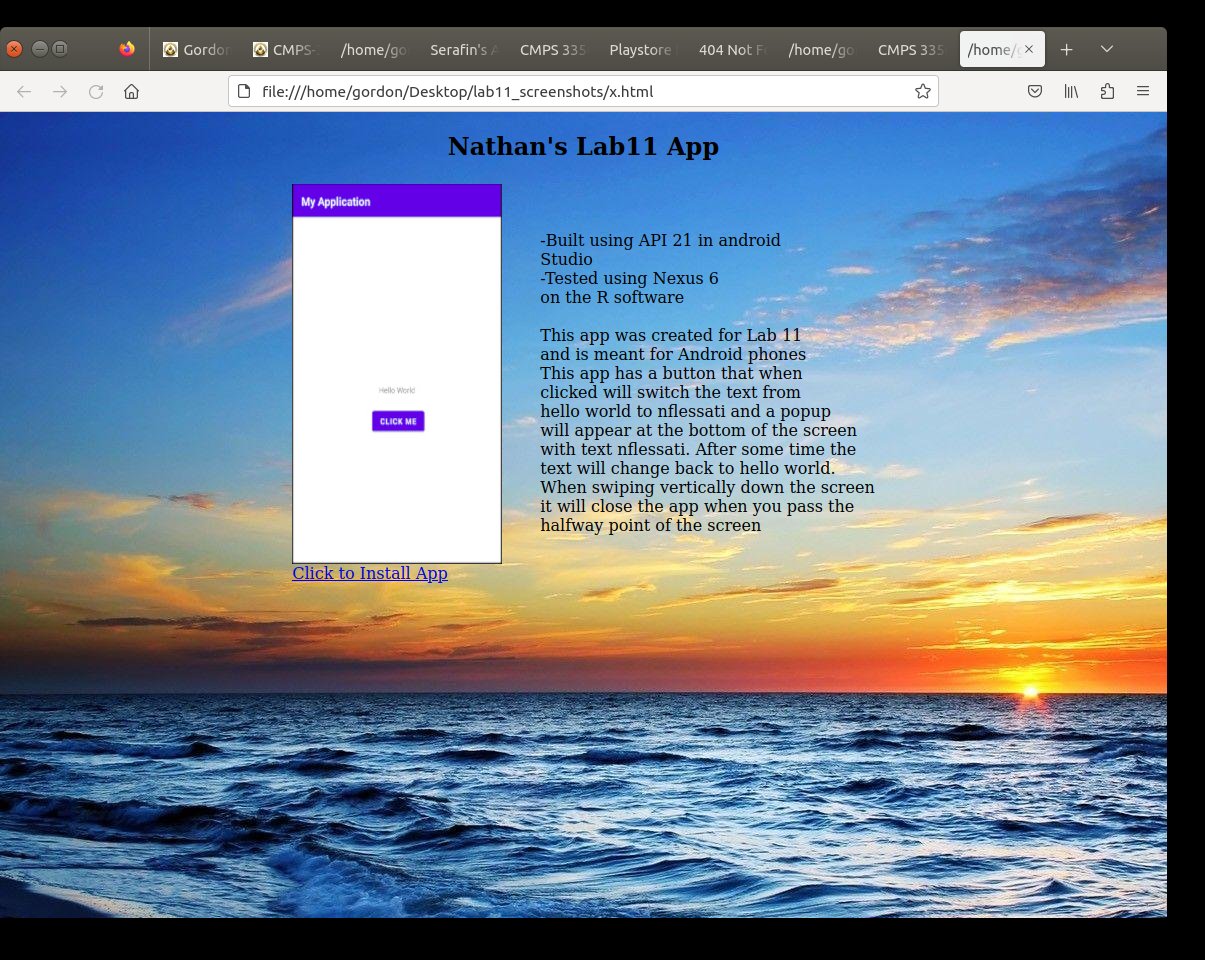Click the Forward navigation arrow
This screenshot has width=1205, height=960.
60,92
